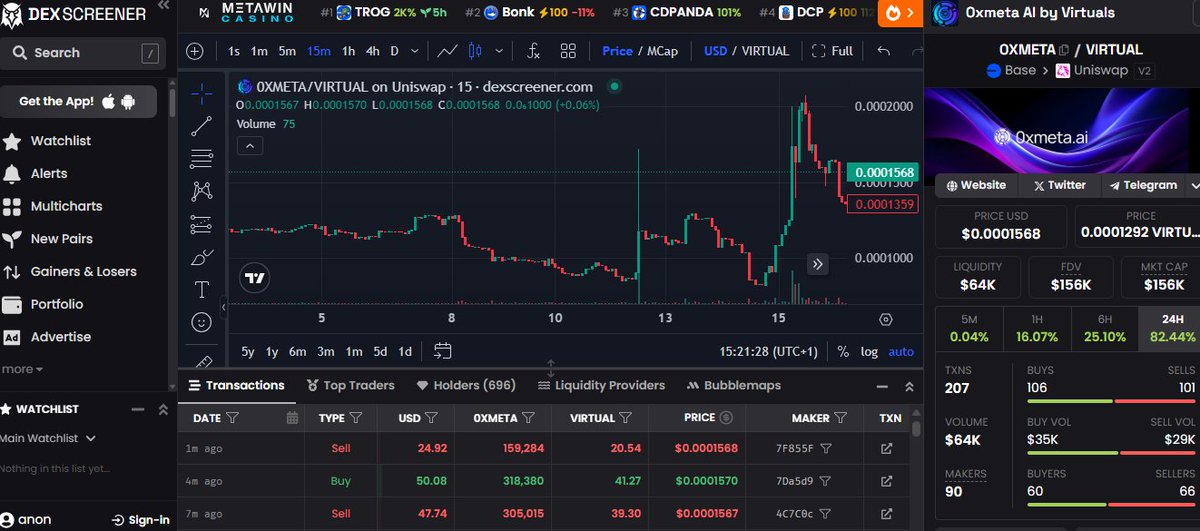Filter transactions by maker 7F855F

tap(825, 449)
